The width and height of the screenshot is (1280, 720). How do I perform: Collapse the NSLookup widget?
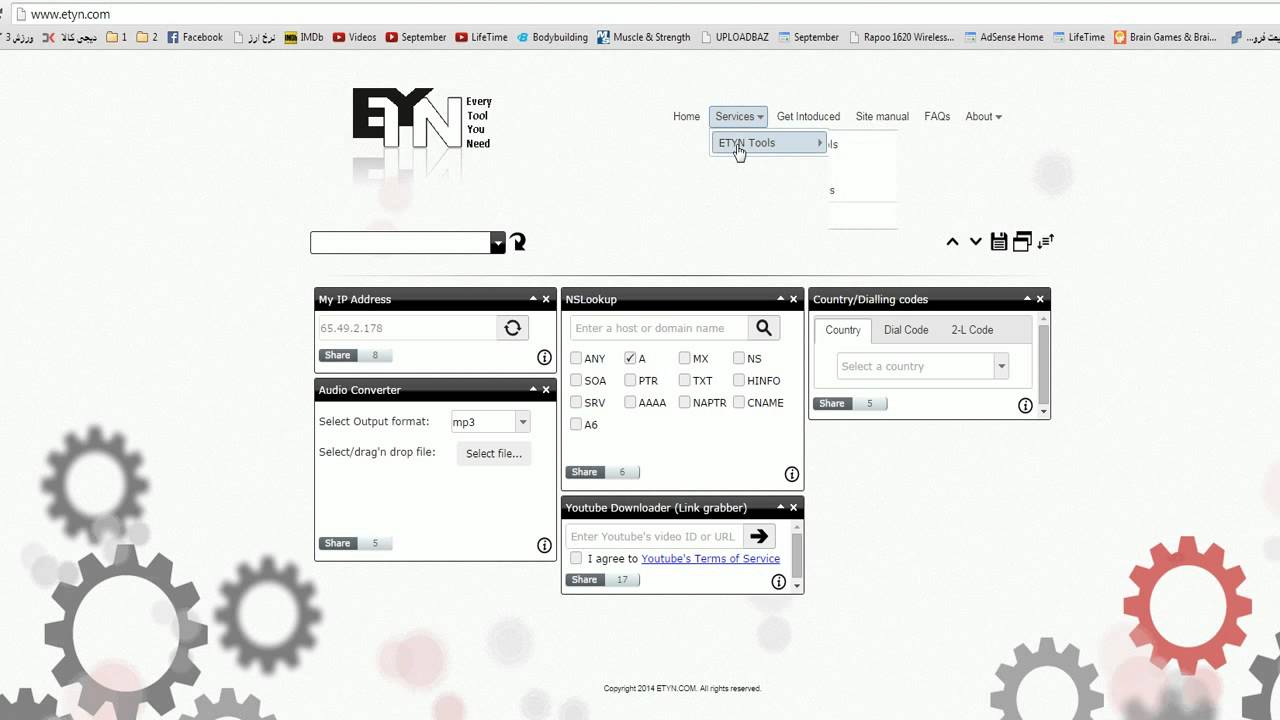pyautogui.click(x=781, y=299)
